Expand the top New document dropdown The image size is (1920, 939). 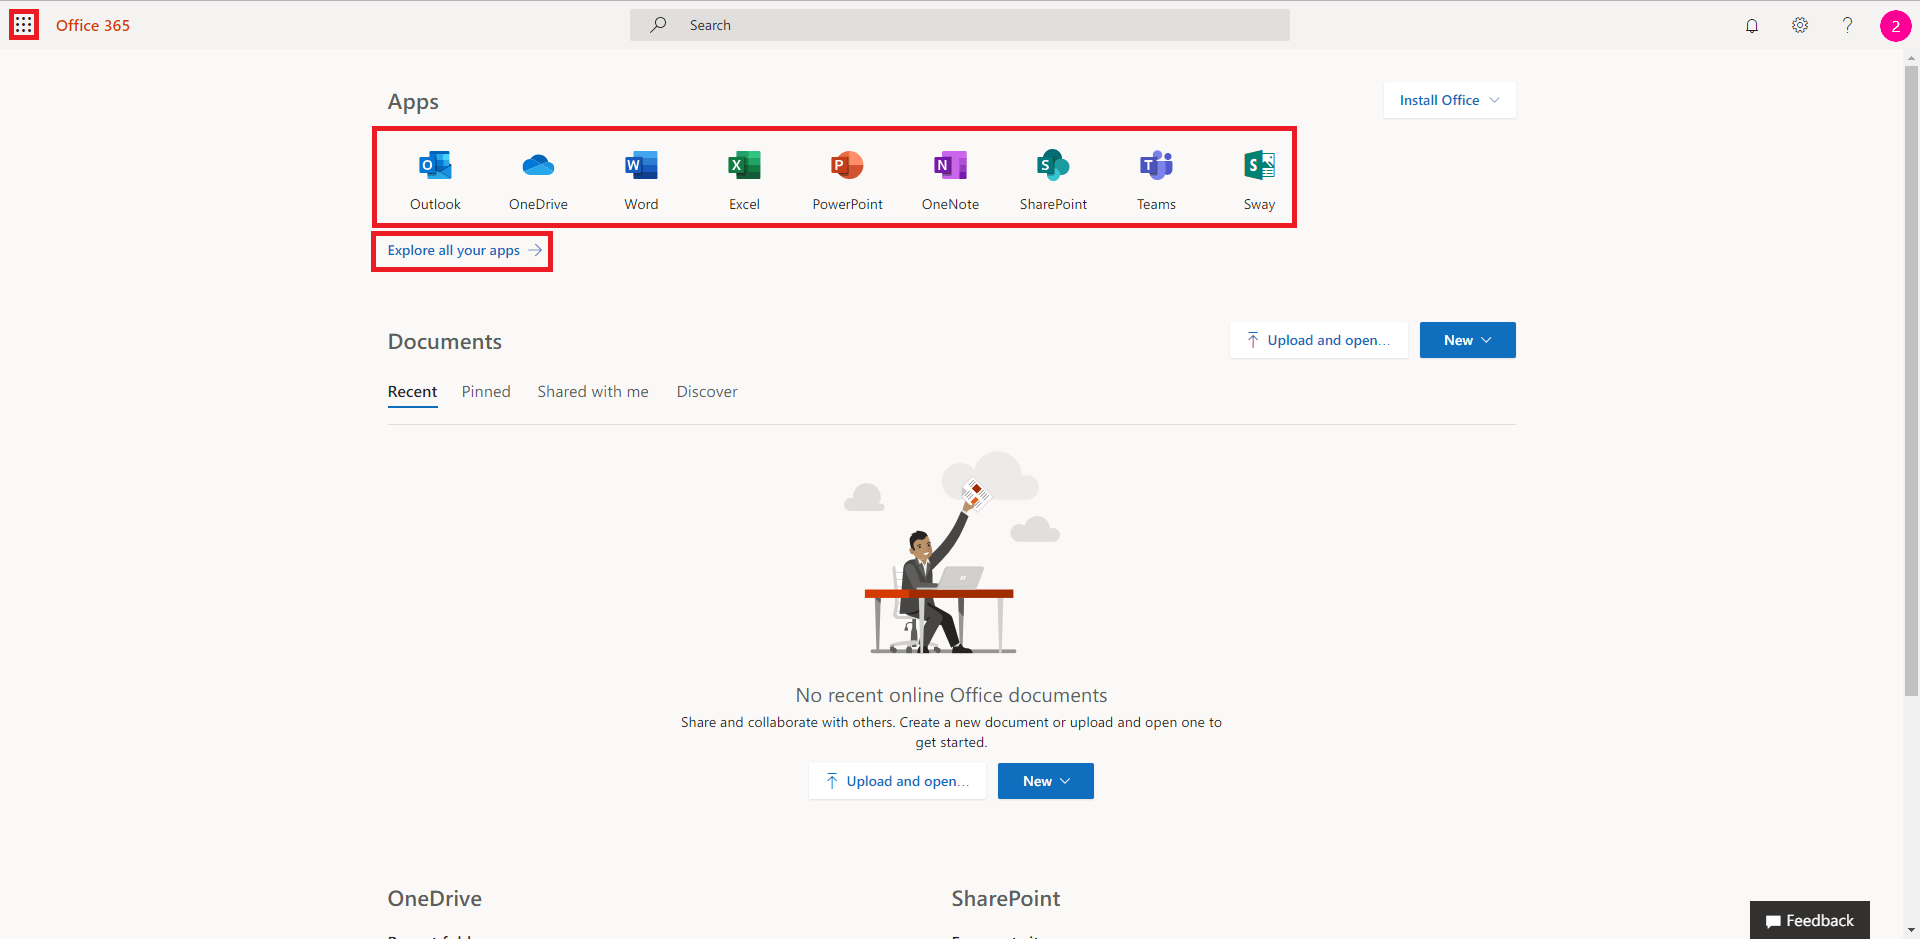[x=1467, y=340]
